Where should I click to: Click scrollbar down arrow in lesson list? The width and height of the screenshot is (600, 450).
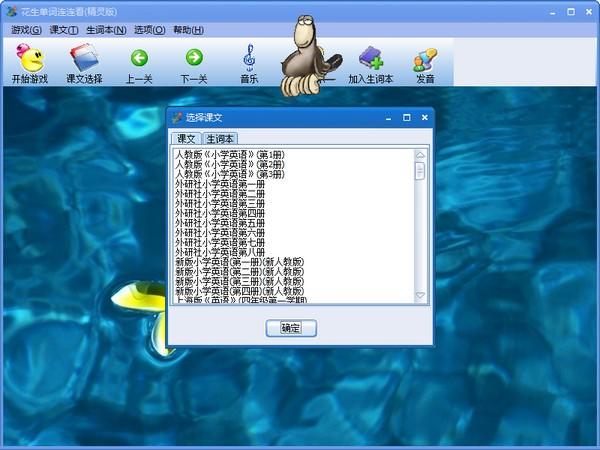click(420, 296)
